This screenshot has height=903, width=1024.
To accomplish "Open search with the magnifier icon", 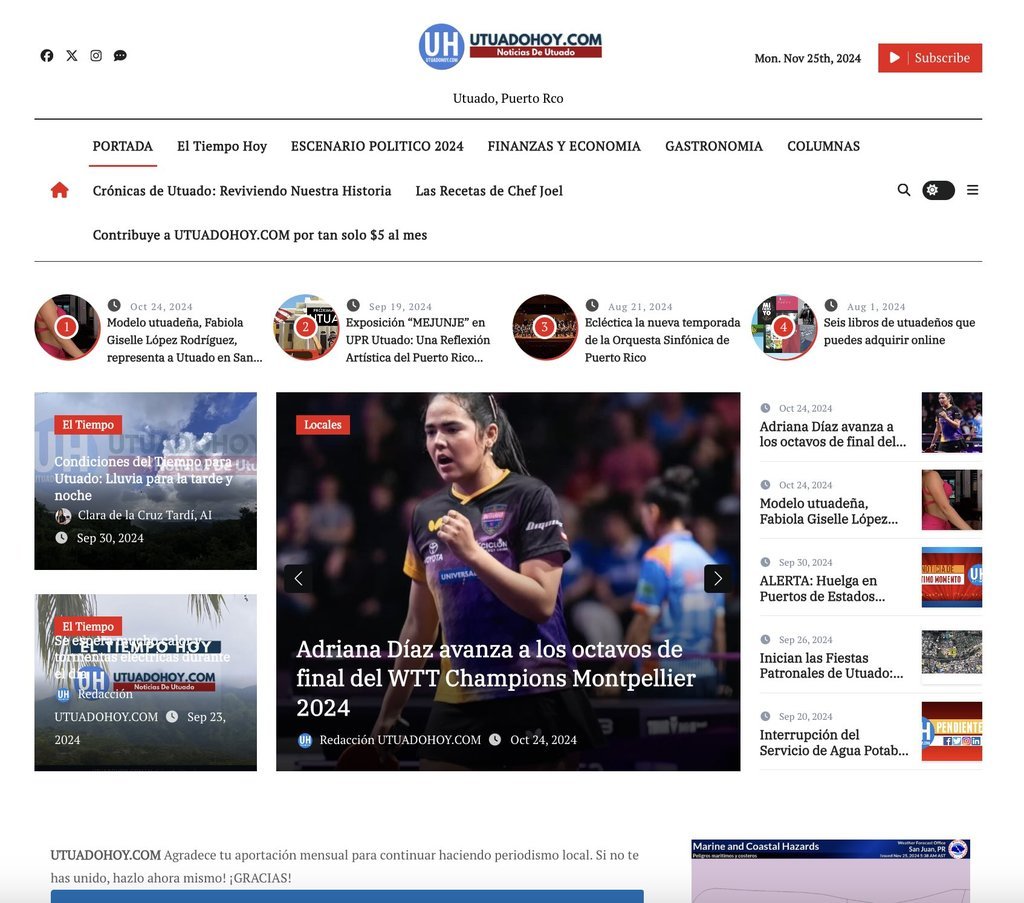I will (x=904, y=190).
